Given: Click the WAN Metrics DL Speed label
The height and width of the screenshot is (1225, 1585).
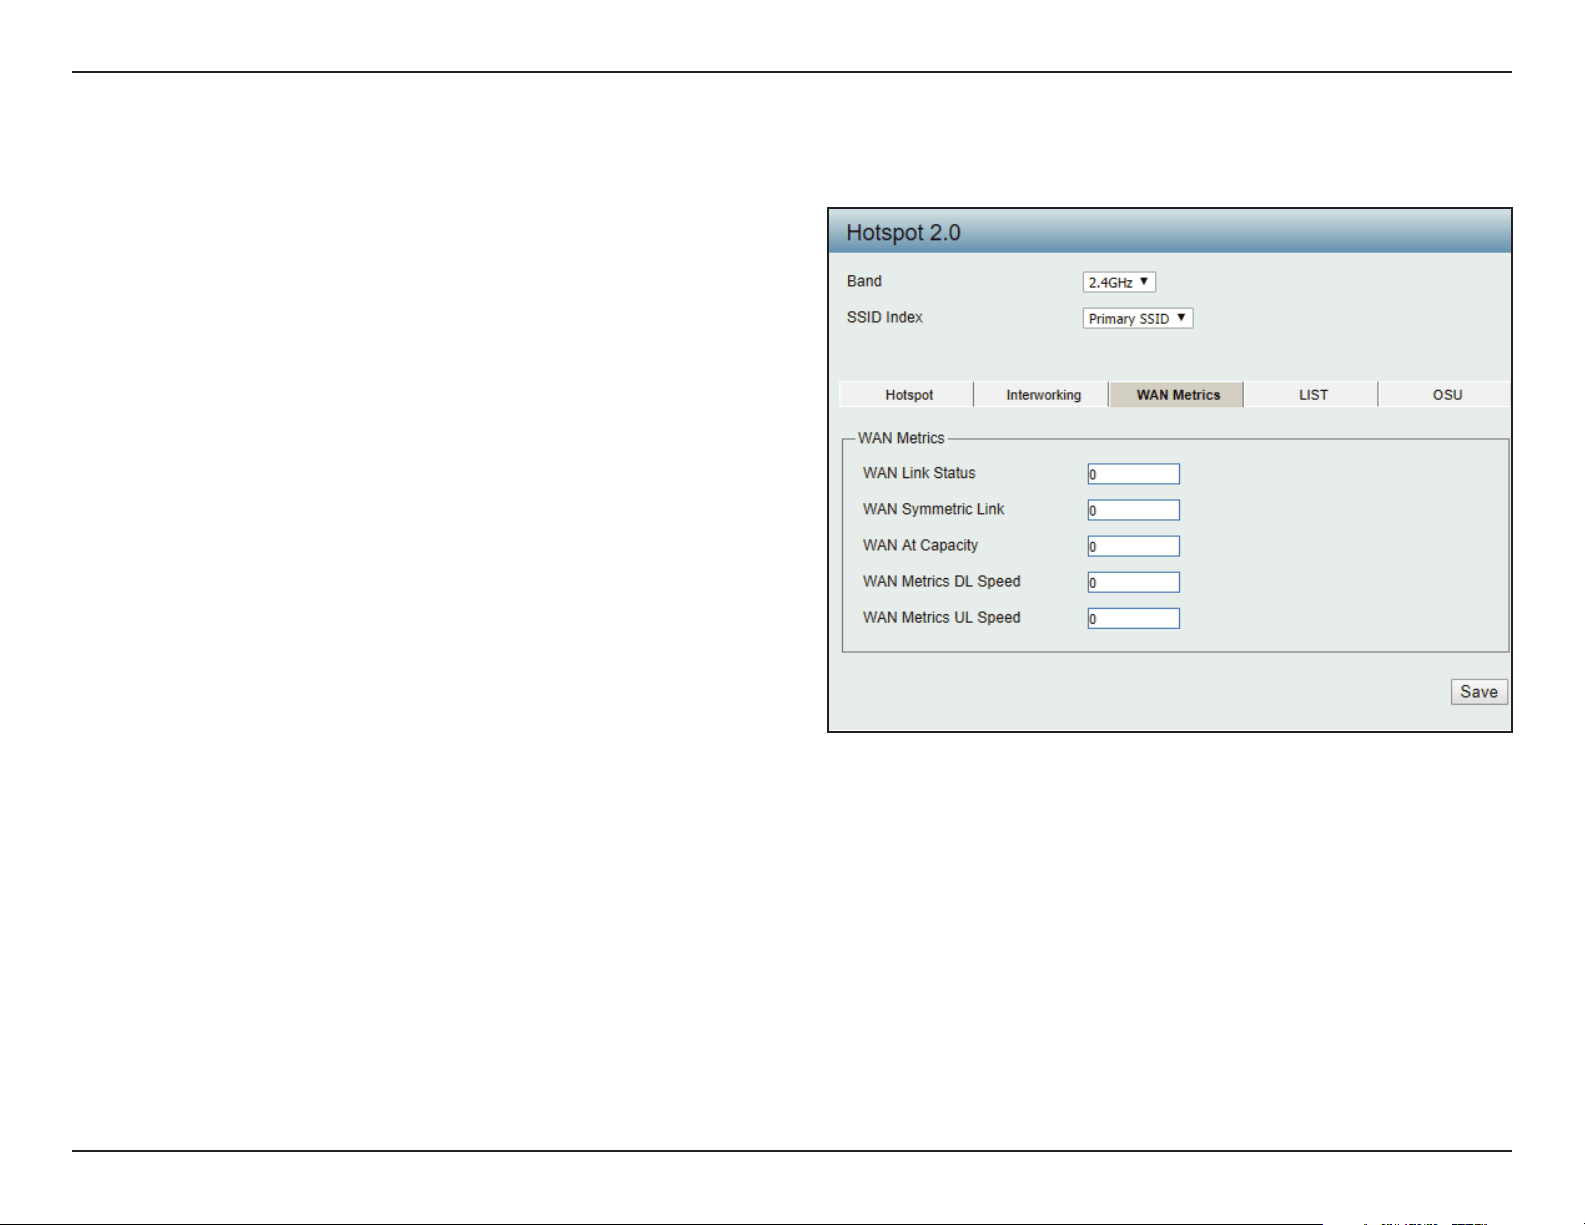Looking at the screenshot, I should click(942, 581).
